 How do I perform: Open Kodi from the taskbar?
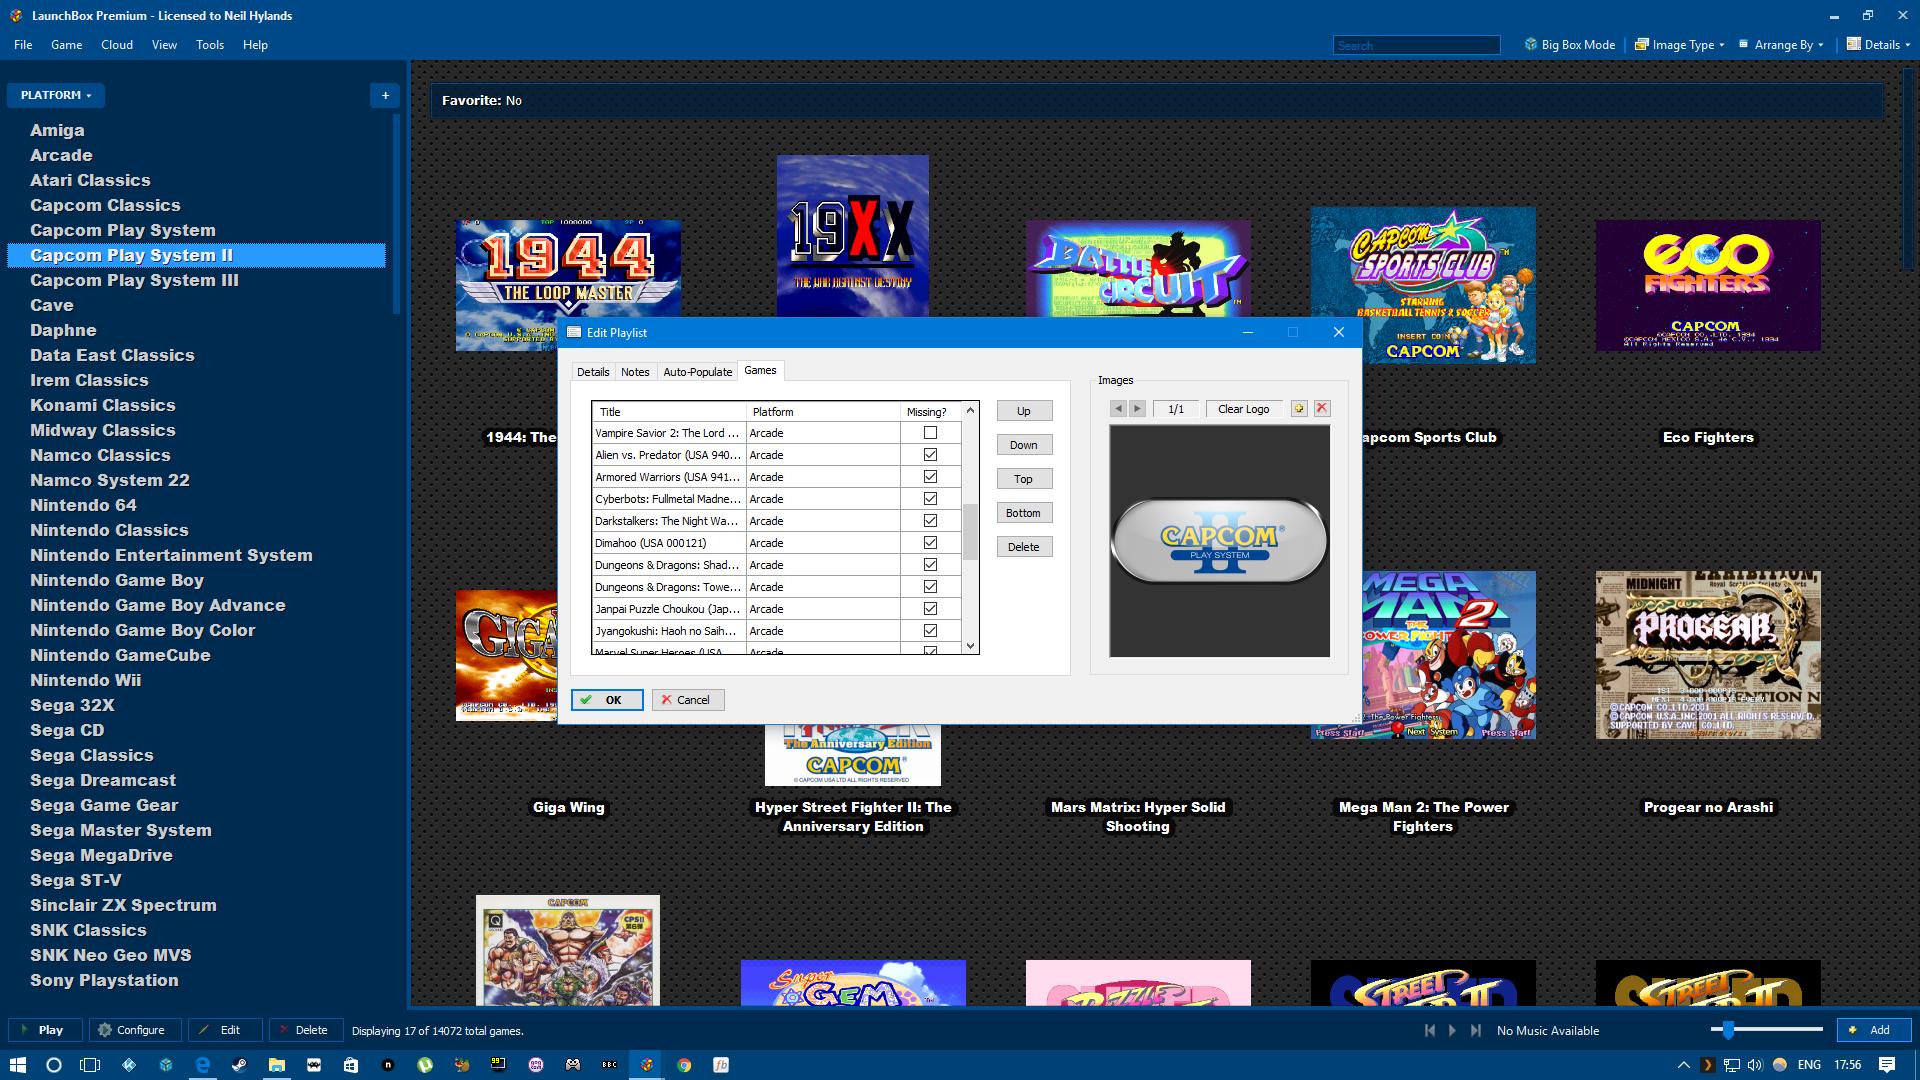pos(129,1065)
